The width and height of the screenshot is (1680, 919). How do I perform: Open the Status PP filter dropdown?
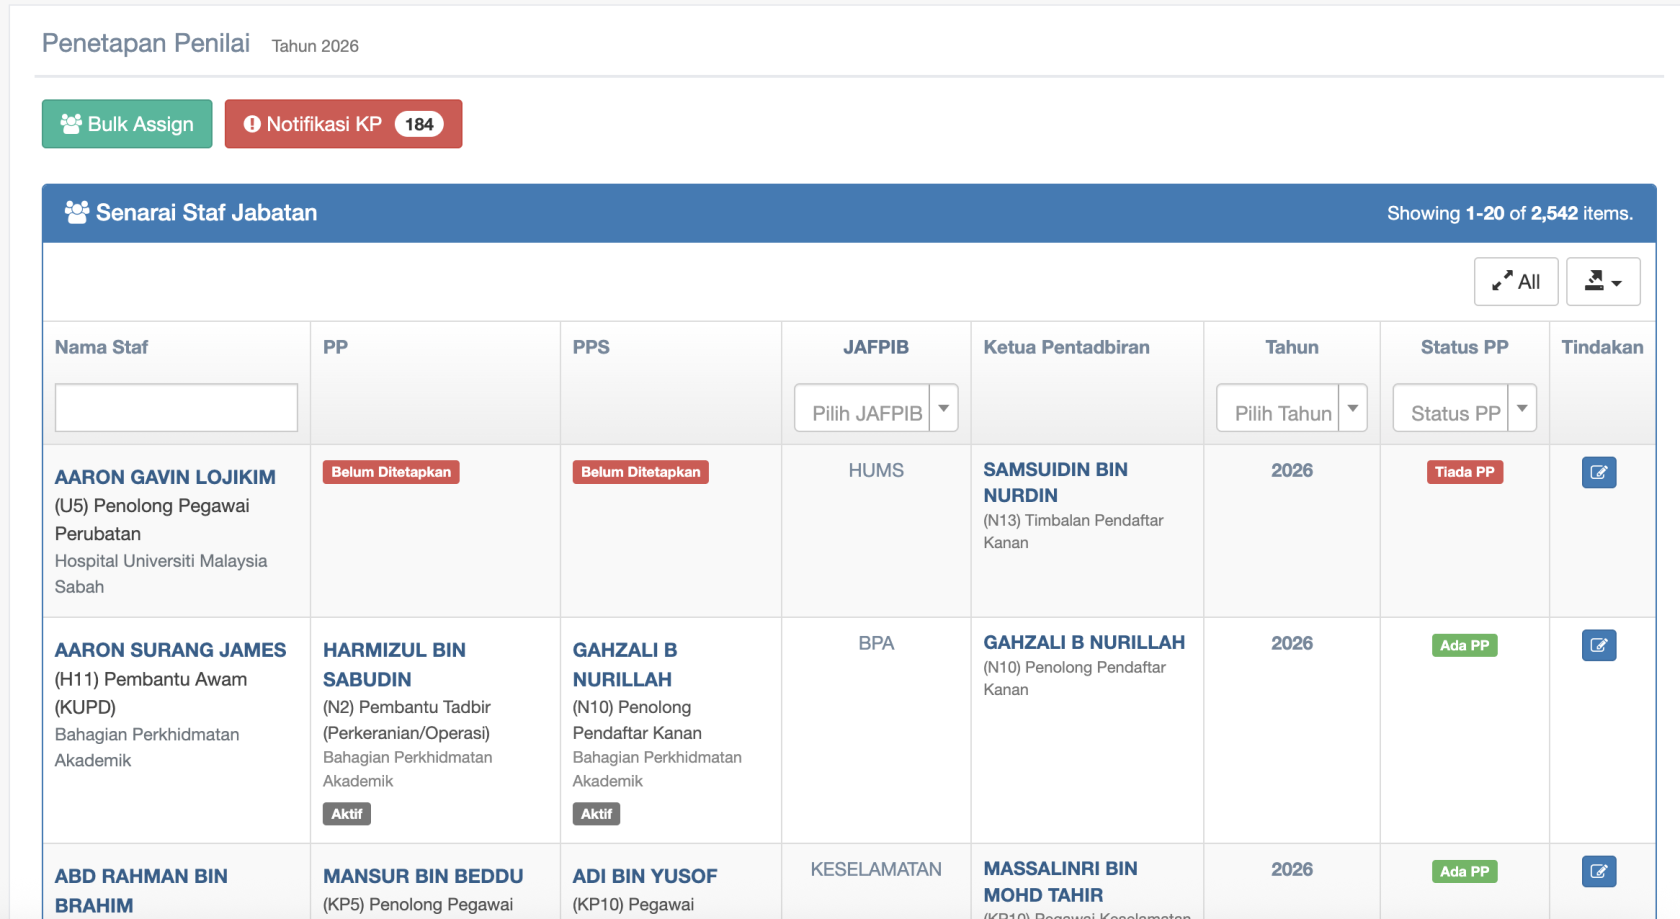[1464, 409]
